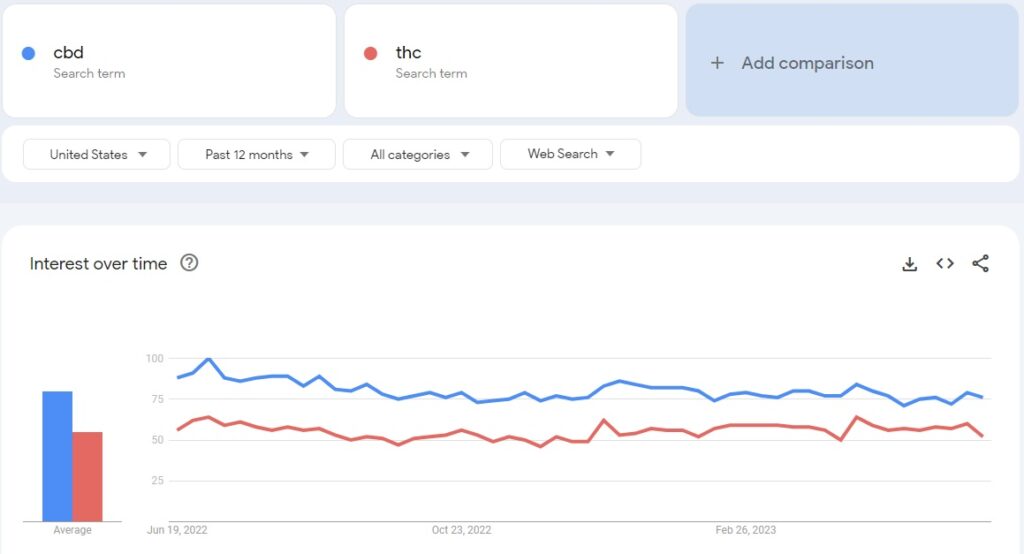Click the embed code icon
Image resolution: width=1024 pixels, height=554 pixels.
[x=945, y=264]
